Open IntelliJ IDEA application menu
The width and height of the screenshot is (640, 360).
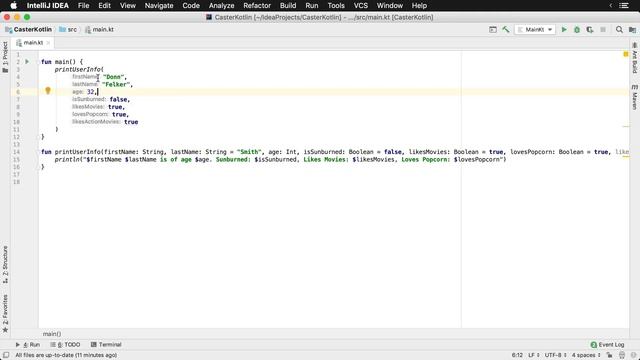pos(47,6)
